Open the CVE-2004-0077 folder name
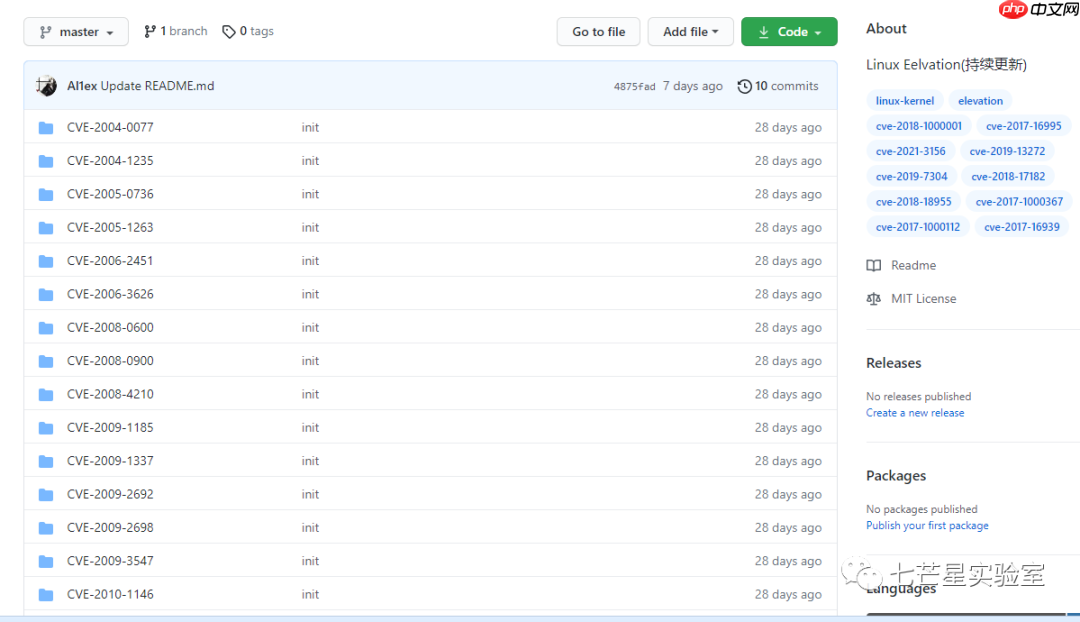Image resolution: width=1080 pixels, height=622 pixels. click(110, 127)
